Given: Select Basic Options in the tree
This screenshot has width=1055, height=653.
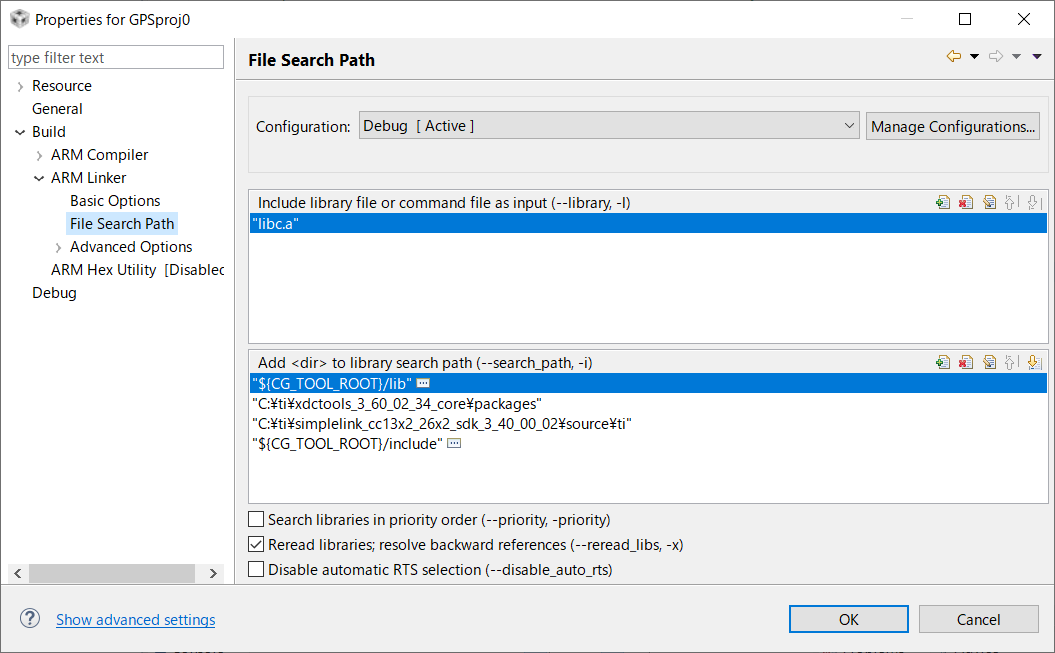Looking at the screenshot, I should [x=115, y=201].
